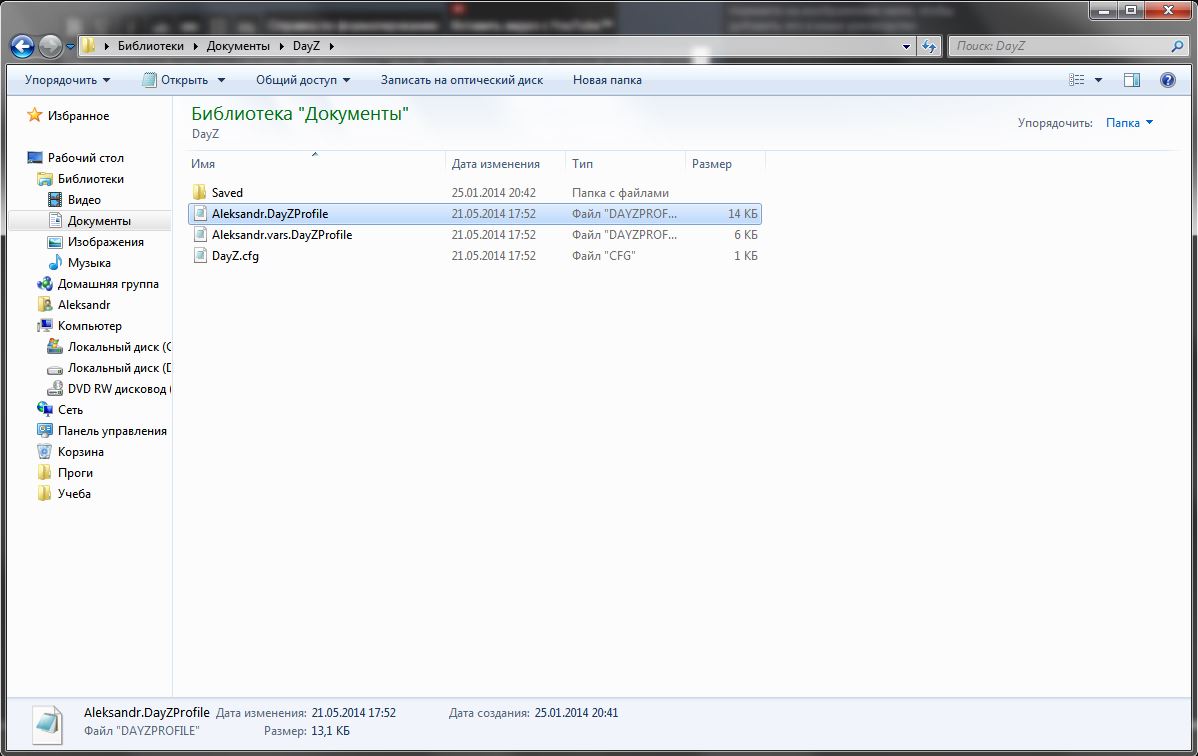
Task: Click '25.01.2014 20:42' date of Saved folder
Action: pyautogui.click(x=494, y=193)
